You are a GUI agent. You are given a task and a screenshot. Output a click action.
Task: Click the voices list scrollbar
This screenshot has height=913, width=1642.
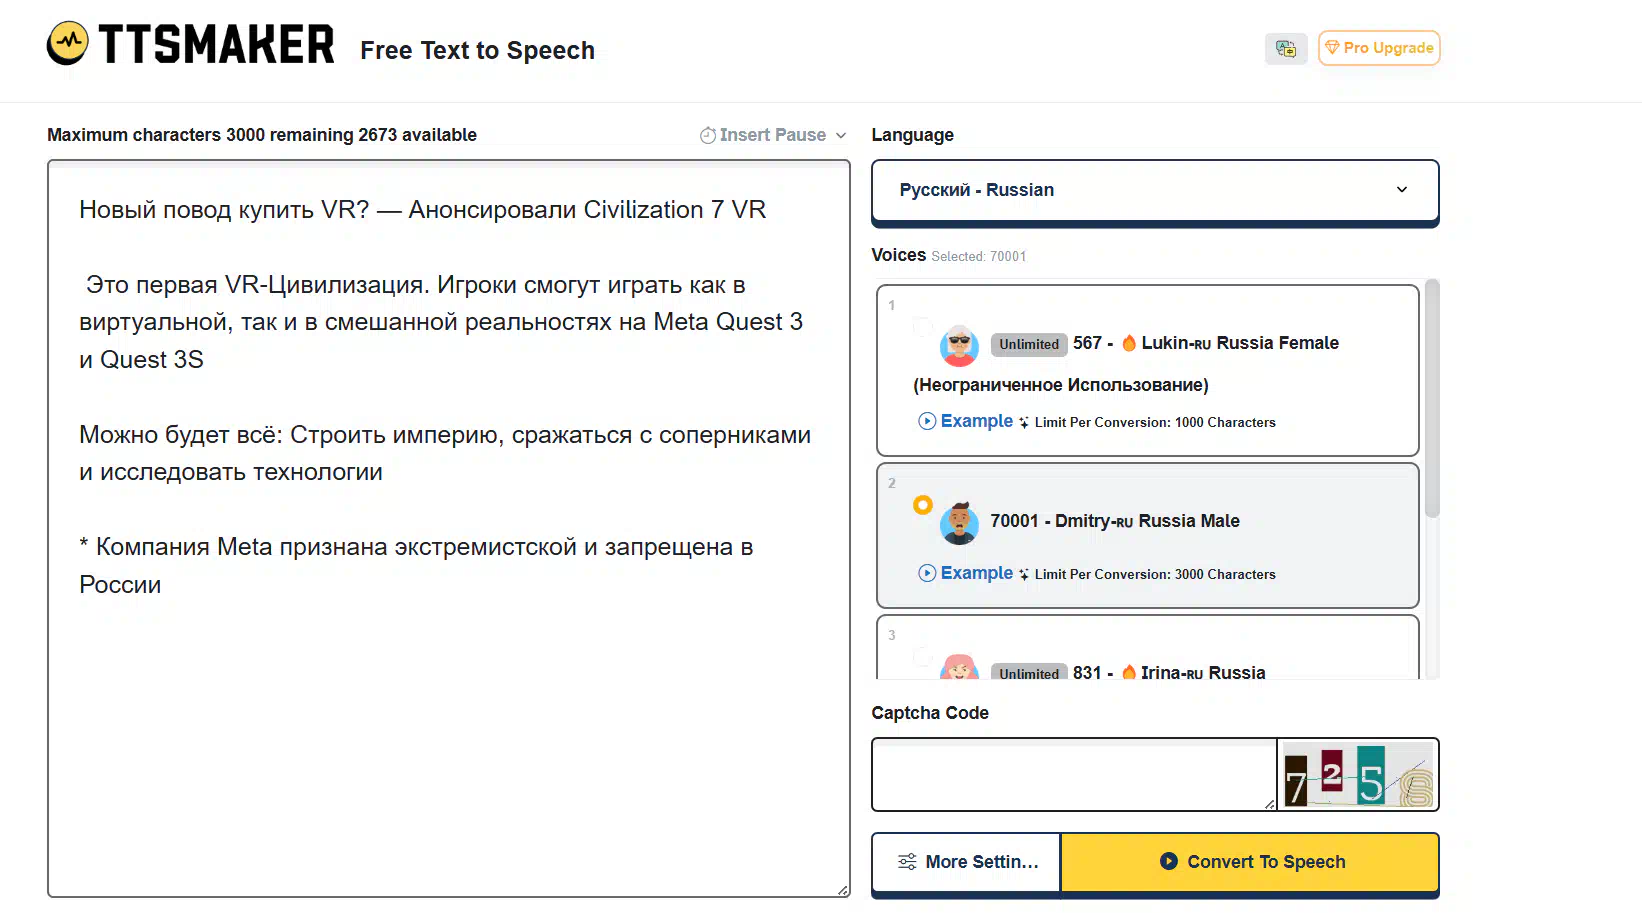coord(1432,398)
